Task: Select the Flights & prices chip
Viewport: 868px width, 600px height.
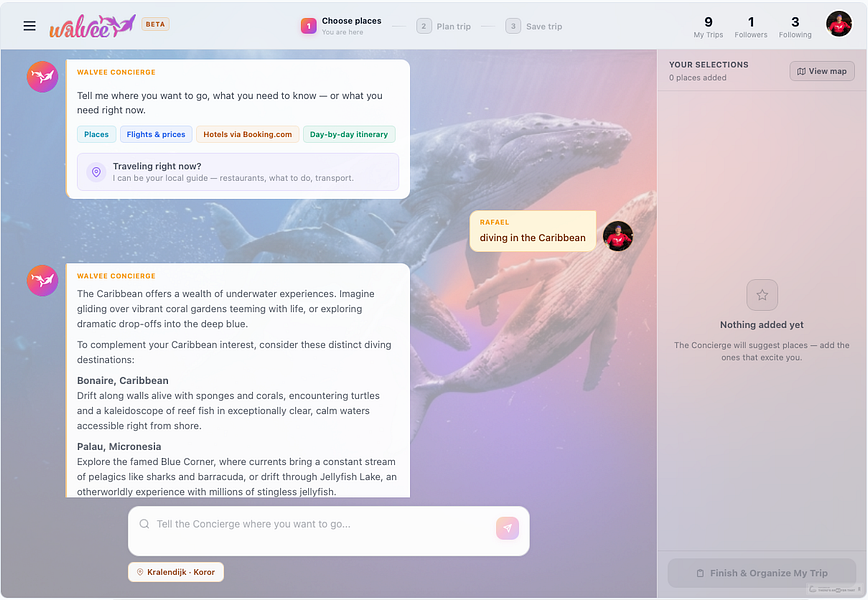Action: coord(156,135)
